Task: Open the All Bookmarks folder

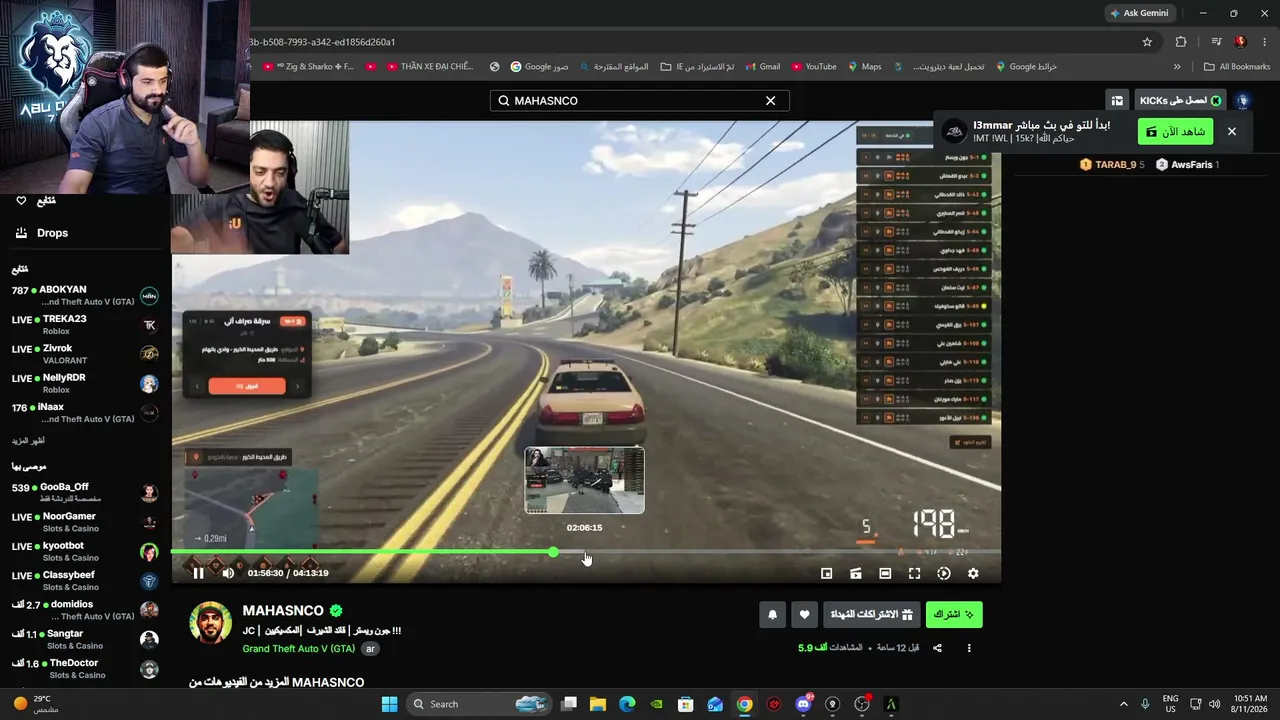Action: (x=1237, y=67)
